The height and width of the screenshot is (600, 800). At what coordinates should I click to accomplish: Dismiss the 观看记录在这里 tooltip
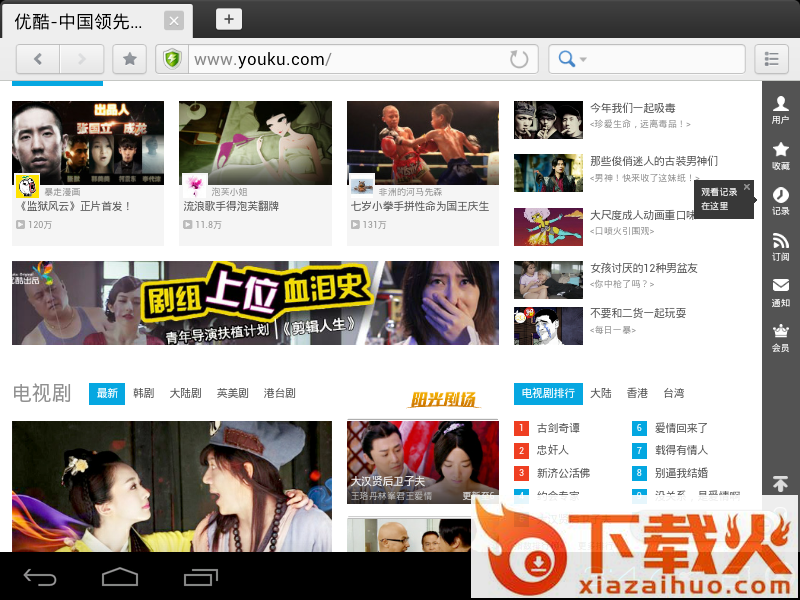747,187
